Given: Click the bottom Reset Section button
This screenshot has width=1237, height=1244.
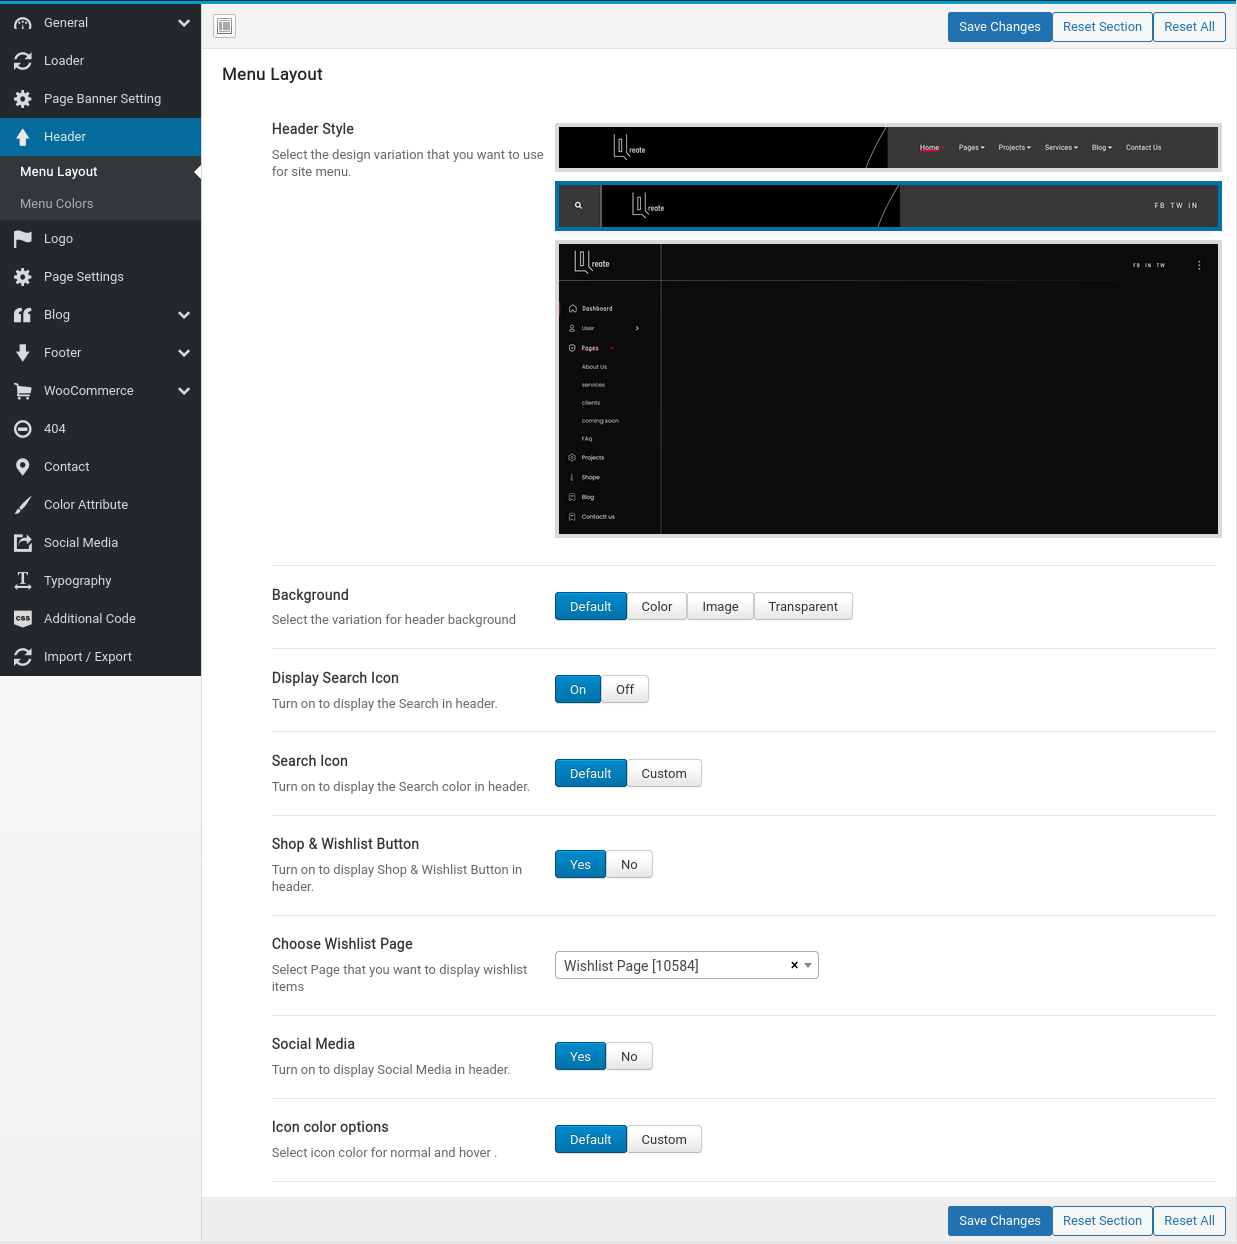Looking at the screenshot, I should tap(1102, 1221).
